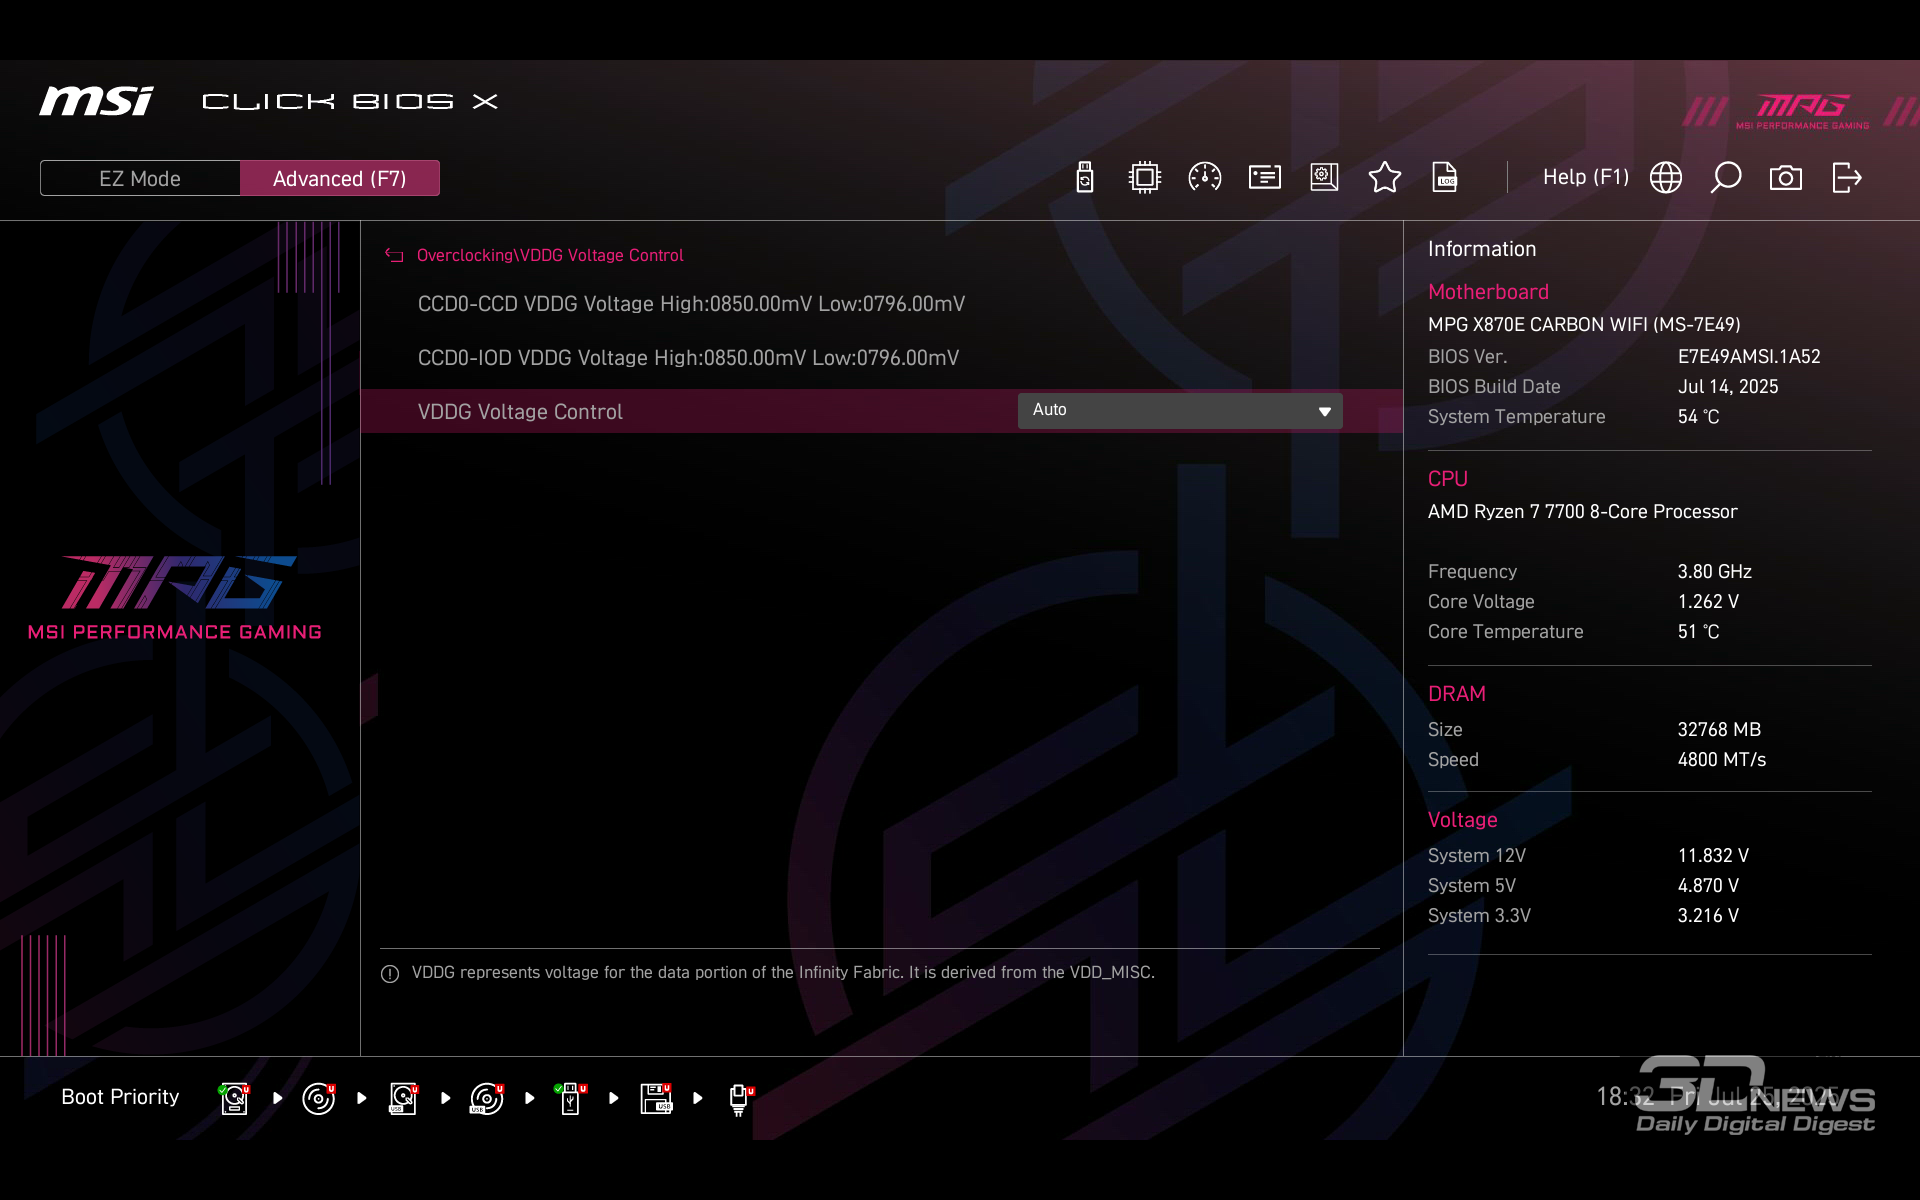Click BIOS version E7E49AMSI.1A52
1920x1200 pixels.
[1749, 357]
